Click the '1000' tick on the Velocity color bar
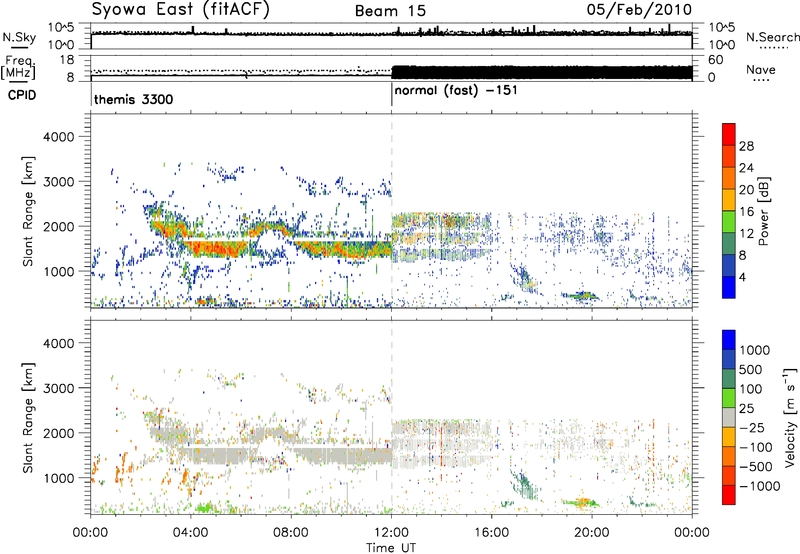Viewport: 800px width, 554px height. pos(755,350)
